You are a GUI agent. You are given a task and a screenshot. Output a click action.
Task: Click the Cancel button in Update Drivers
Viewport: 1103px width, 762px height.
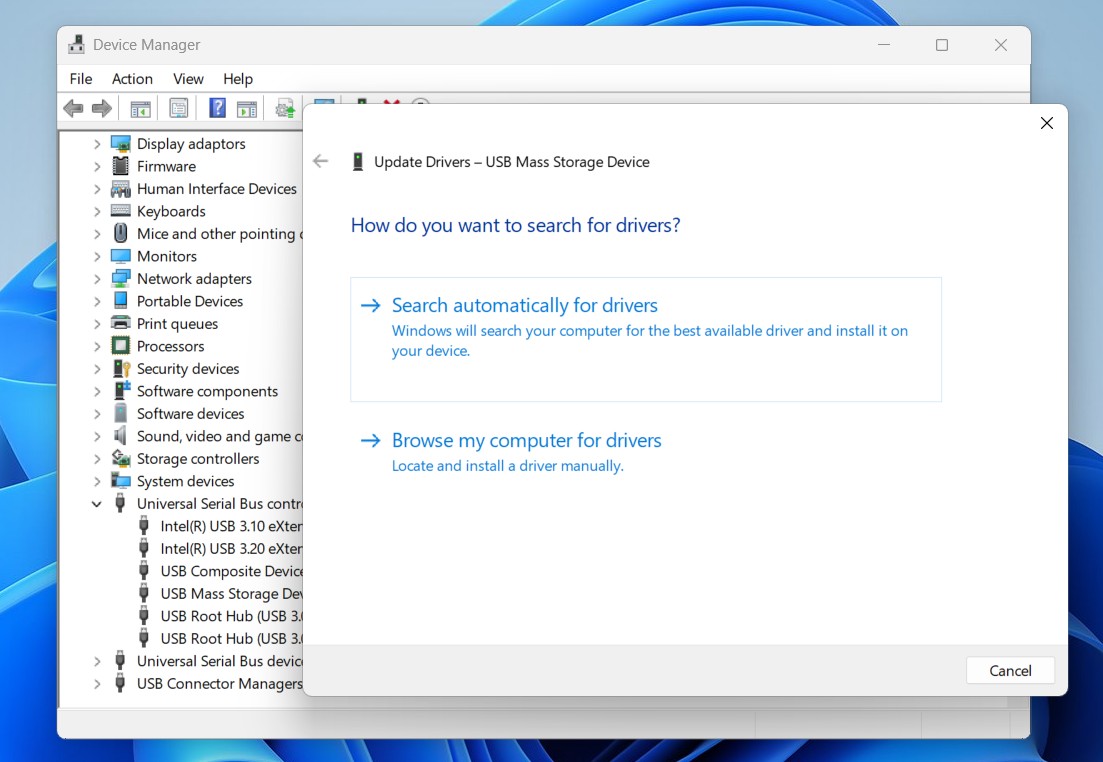pyautogui.click(x=1010, y=671)
